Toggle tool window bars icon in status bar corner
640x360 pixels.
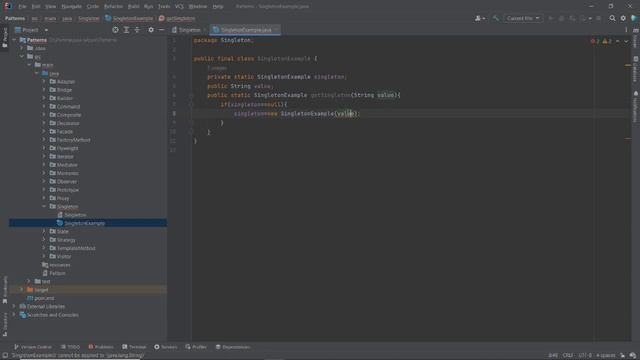4,356
